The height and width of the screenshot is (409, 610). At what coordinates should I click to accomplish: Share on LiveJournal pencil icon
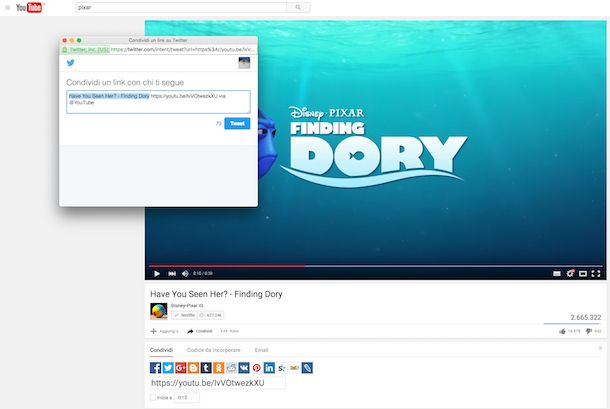pos(307,368)
